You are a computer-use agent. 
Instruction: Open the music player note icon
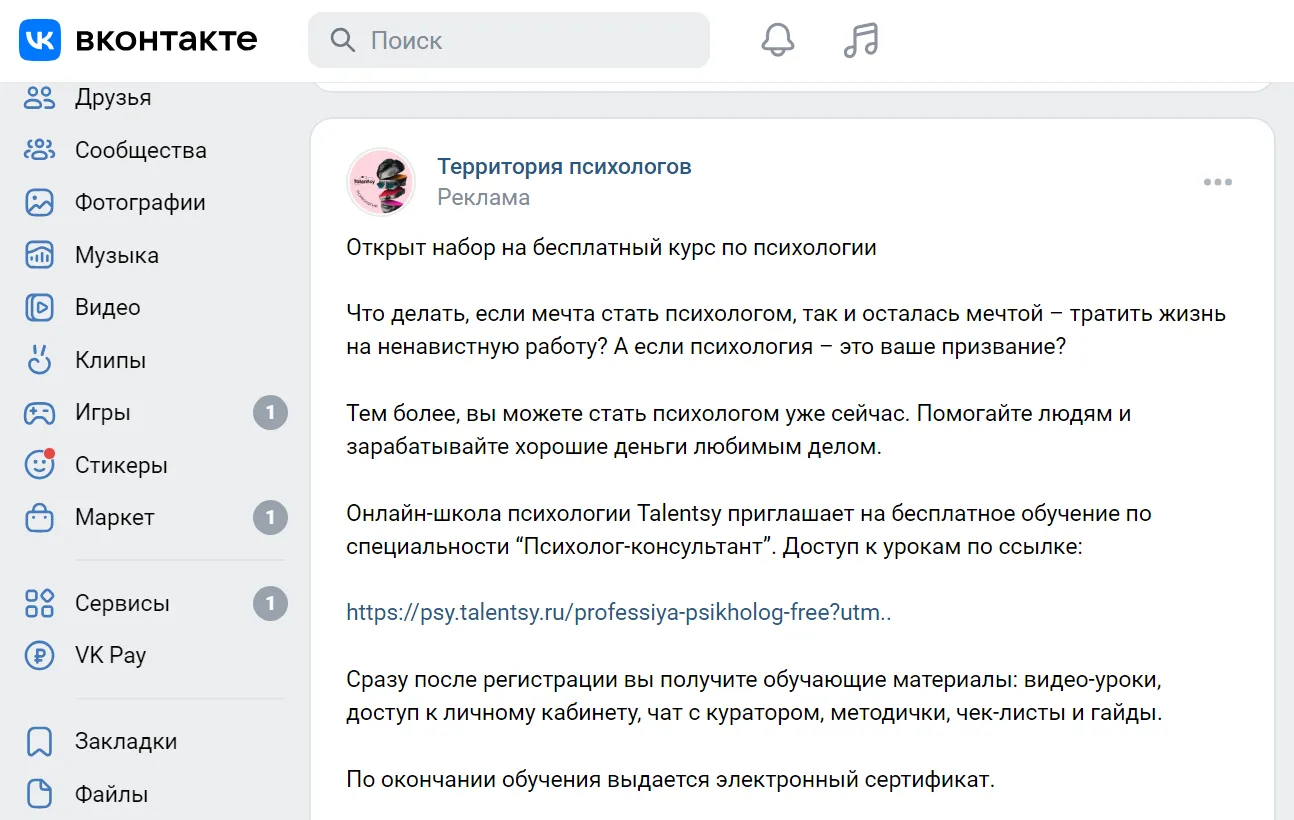click(x=860, y=40)
